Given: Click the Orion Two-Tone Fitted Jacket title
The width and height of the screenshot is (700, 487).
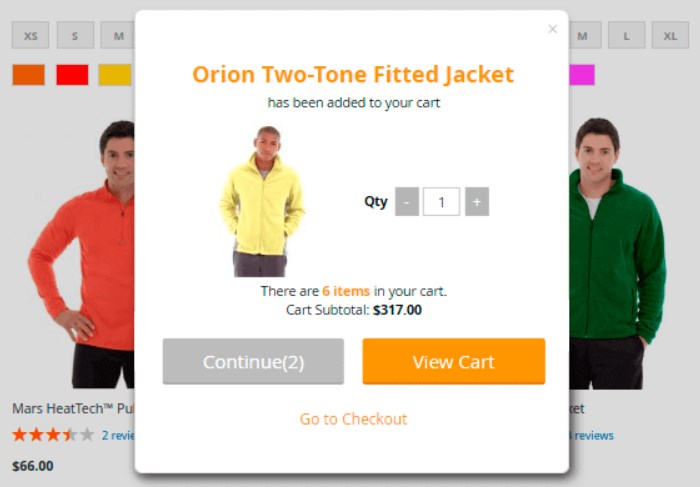Looking at the screenshot, I should point(353,74).
